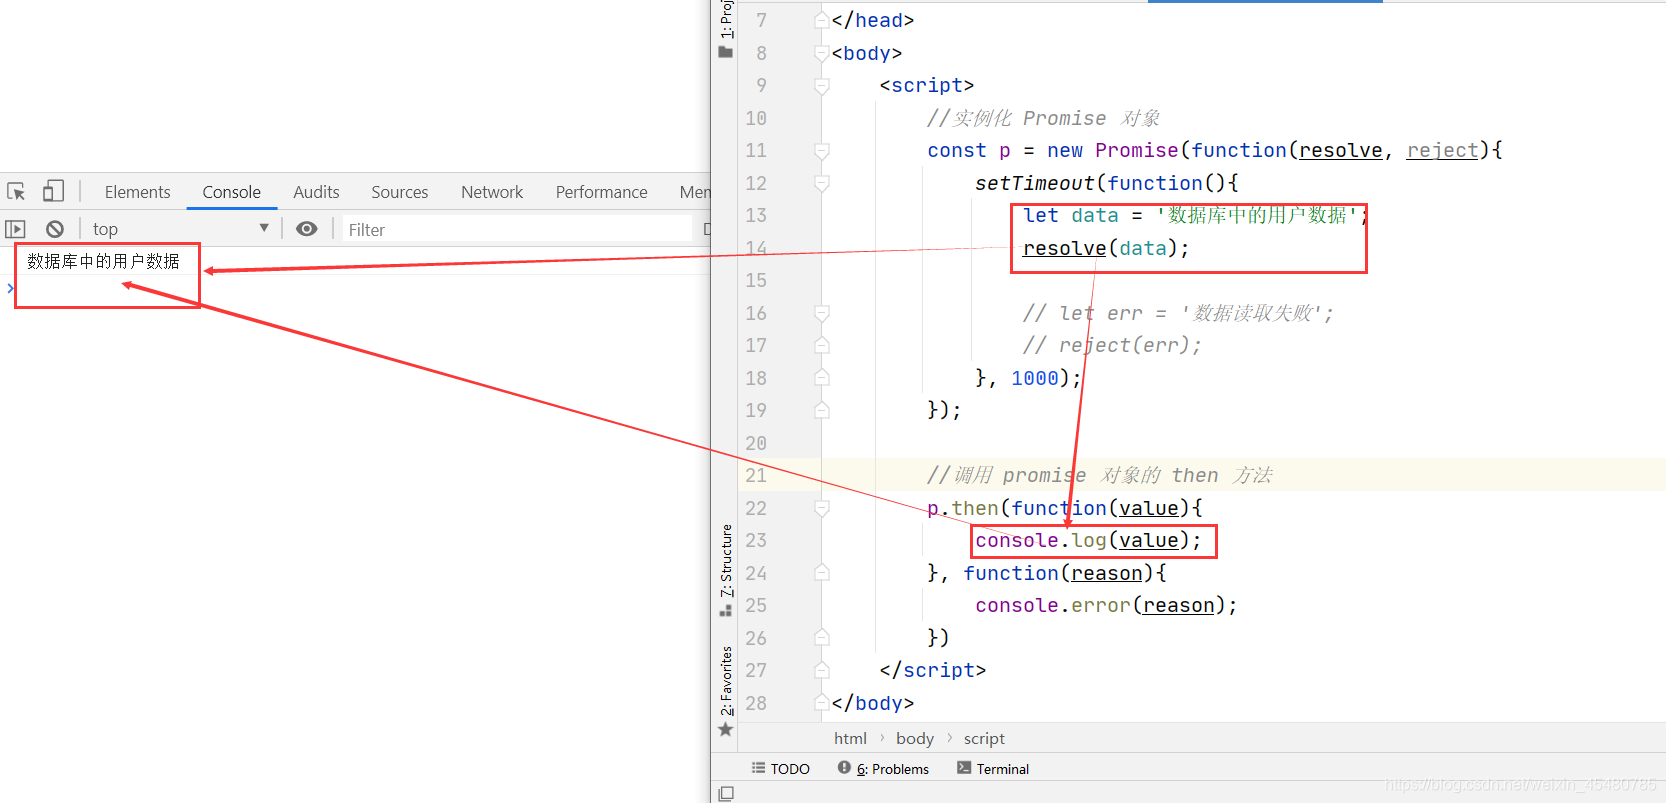1666x803 pixels.
Task: Click the console prompt chevron
Action: [10, 288]
